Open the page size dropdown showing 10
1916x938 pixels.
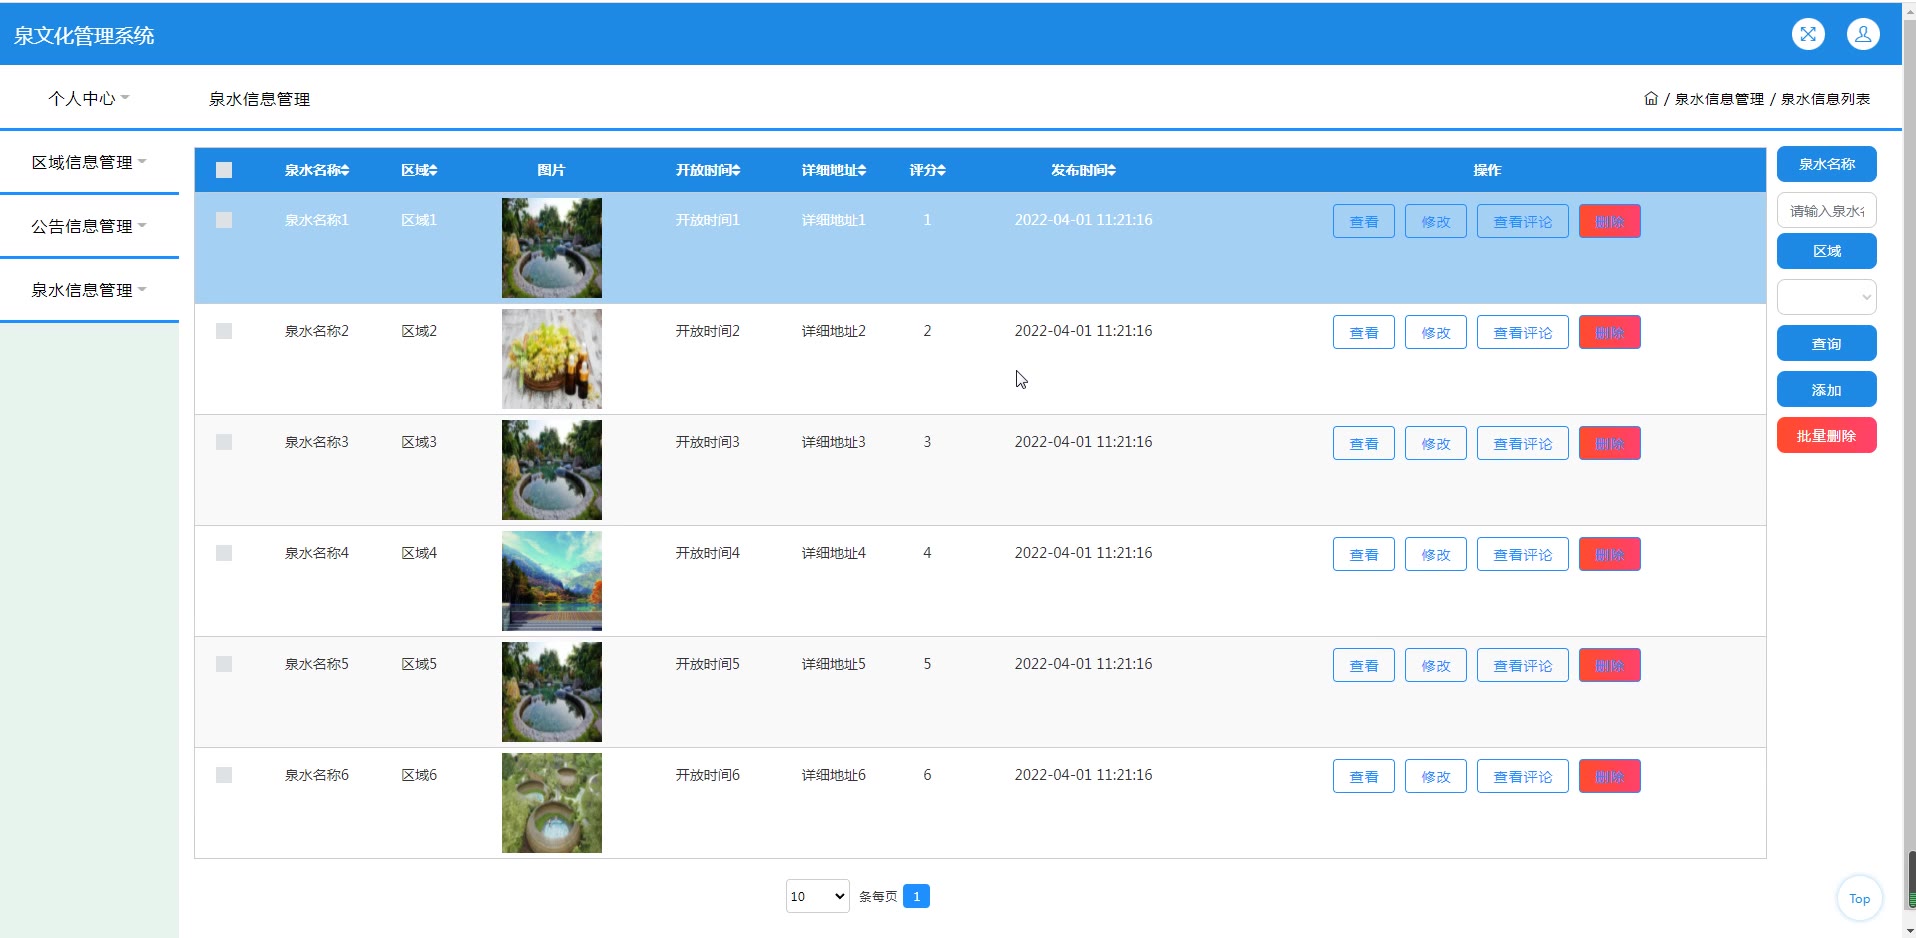[817, 896]
